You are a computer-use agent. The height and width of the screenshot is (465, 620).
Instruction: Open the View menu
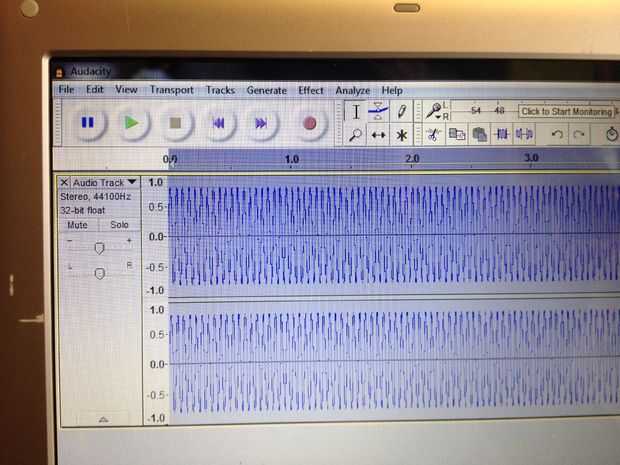(x=126, y=90)
